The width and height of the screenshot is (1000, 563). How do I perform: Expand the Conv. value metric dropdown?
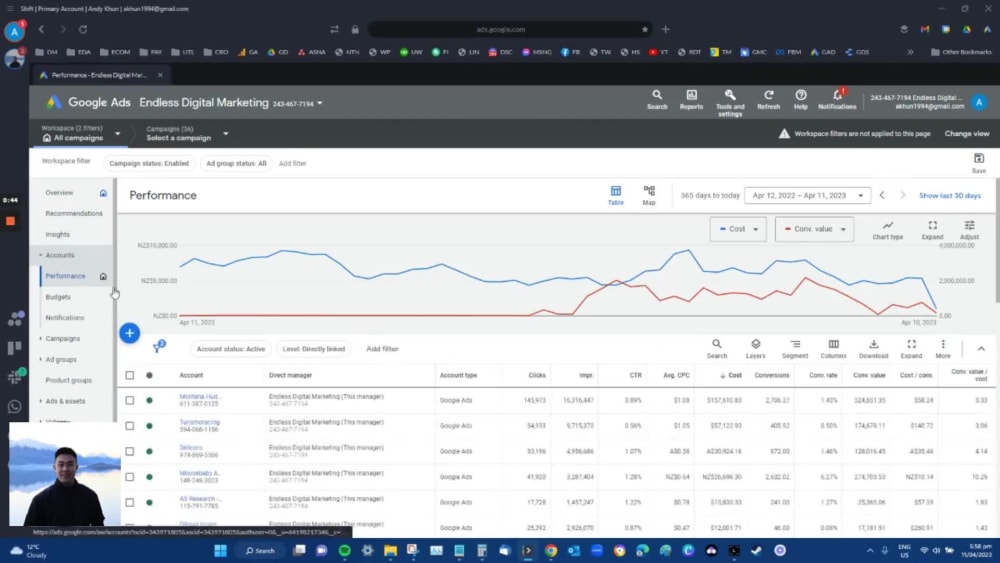pos(814,229)
